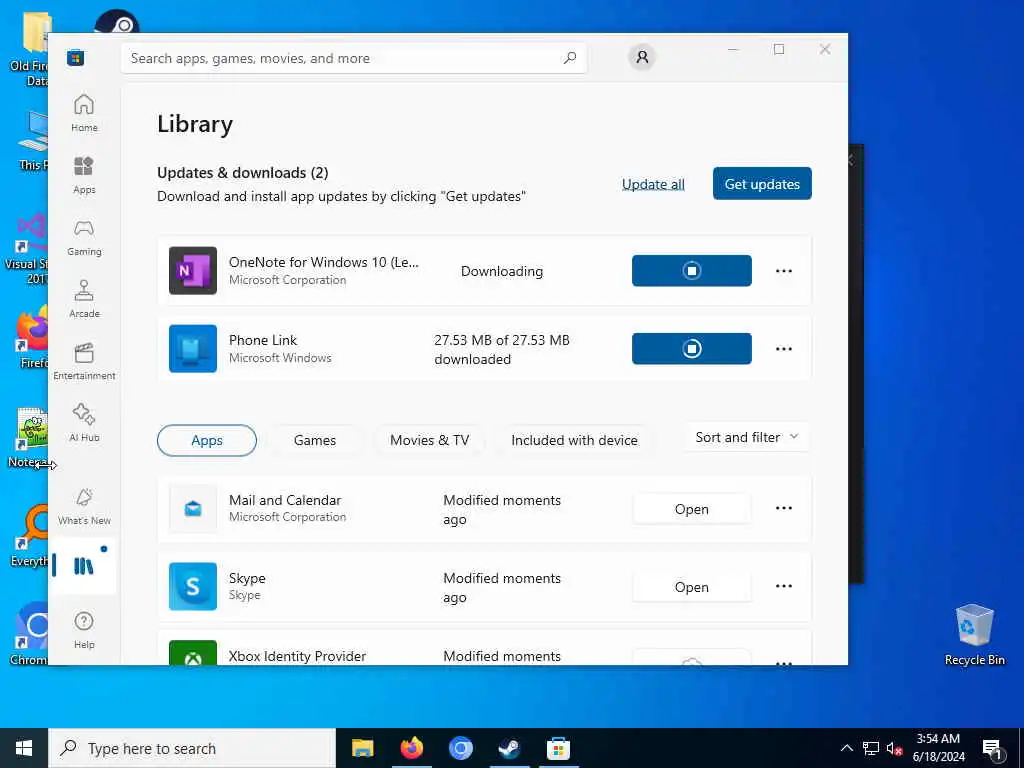Click the OneNote app icon
The image size is (1024, 768).
pyautogui.click(x=193, y=270)
